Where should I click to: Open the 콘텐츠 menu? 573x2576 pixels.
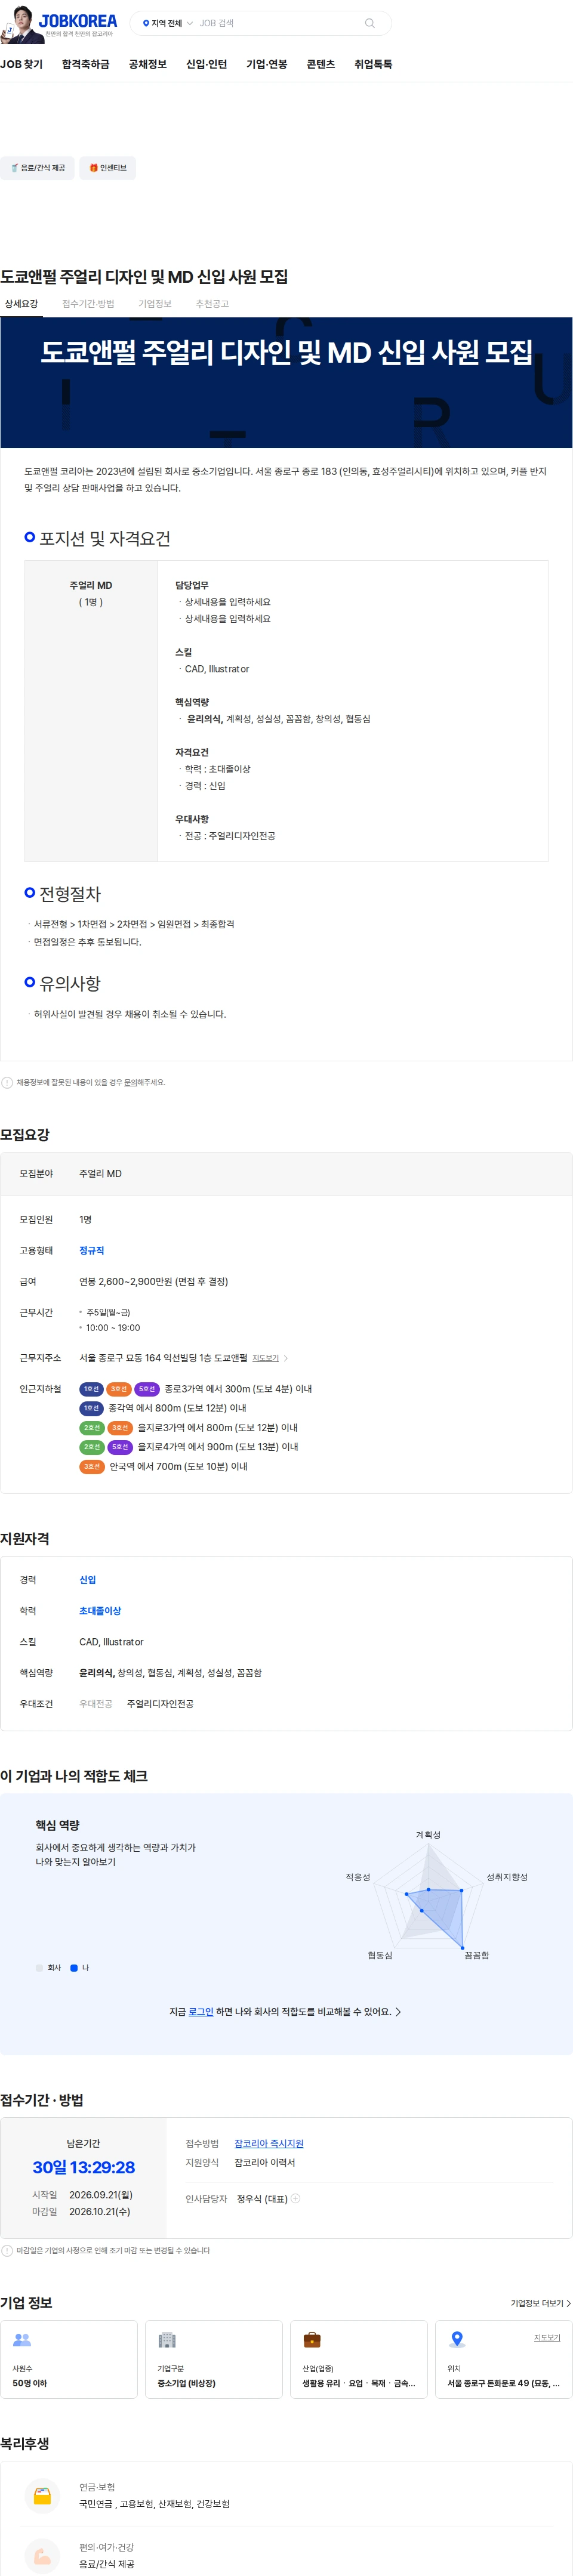click(321, 64)
